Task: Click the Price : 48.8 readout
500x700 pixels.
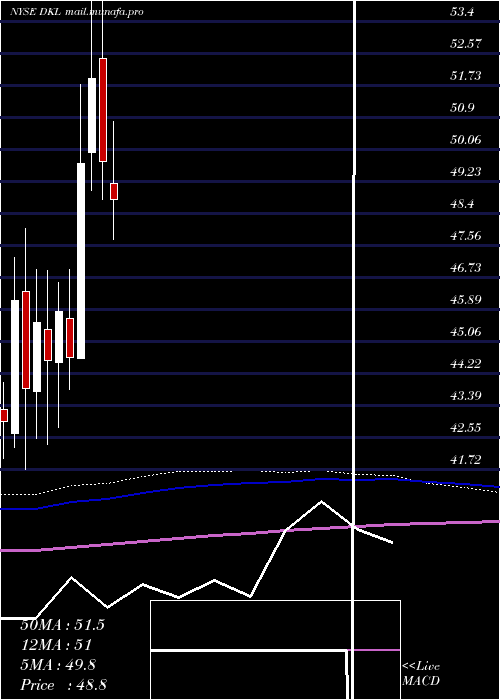Action: [x=63, y=685]
